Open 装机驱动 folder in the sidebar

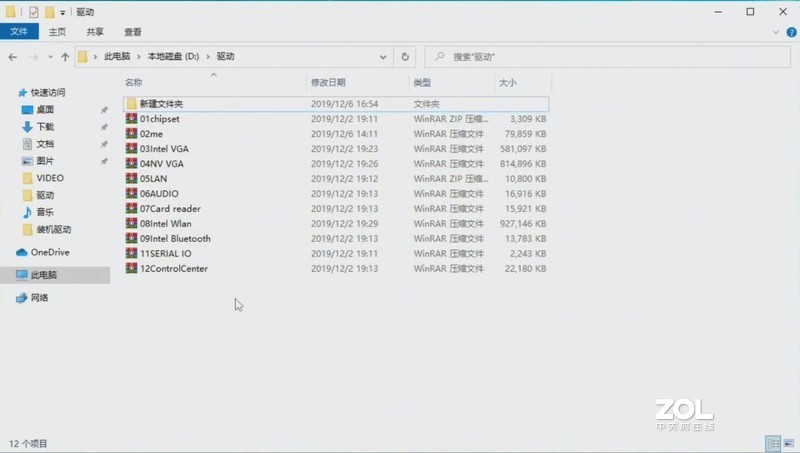54,229
